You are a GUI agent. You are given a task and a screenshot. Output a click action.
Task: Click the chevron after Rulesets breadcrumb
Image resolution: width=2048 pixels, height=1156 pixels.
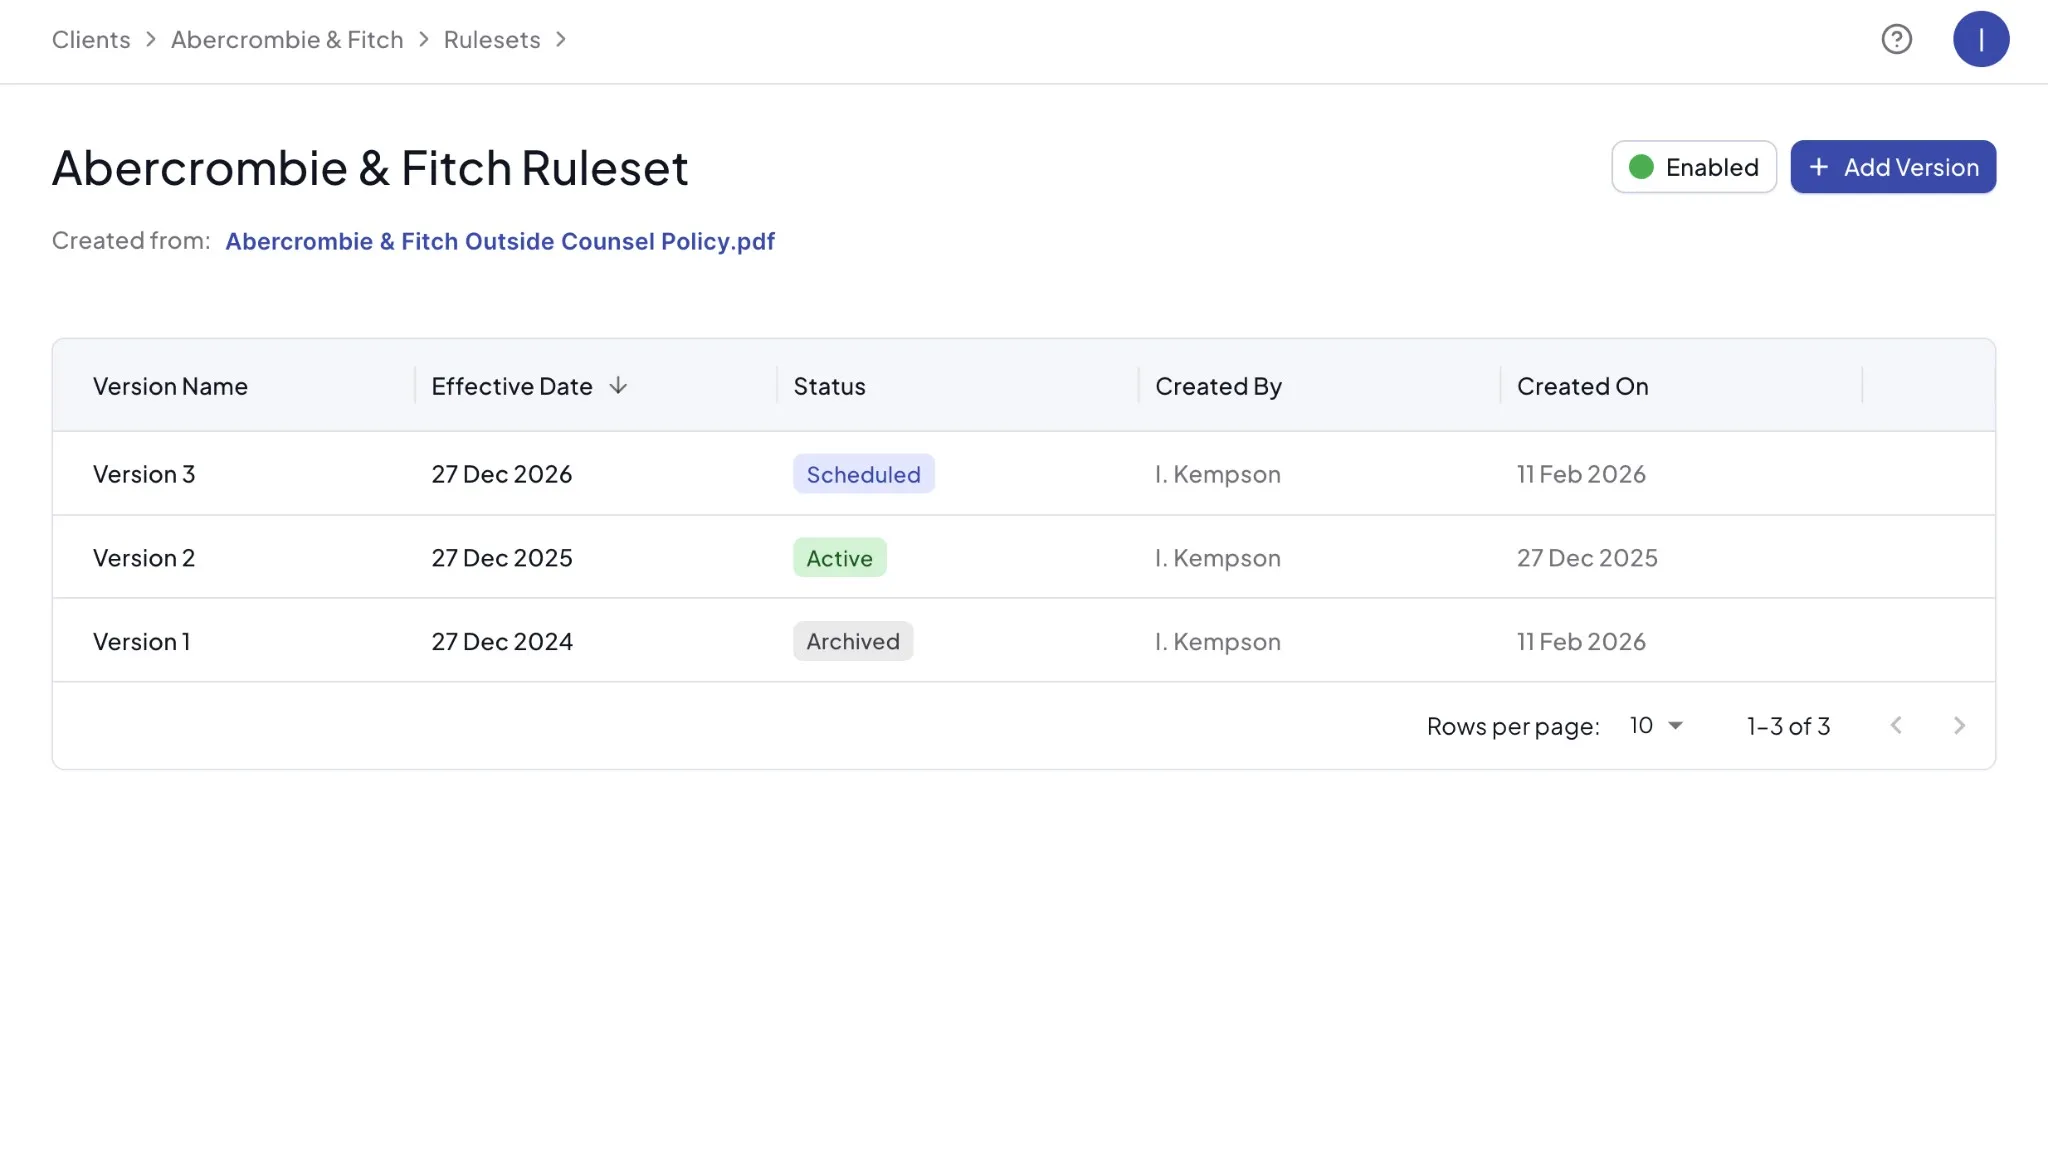(x=561, y=39)
